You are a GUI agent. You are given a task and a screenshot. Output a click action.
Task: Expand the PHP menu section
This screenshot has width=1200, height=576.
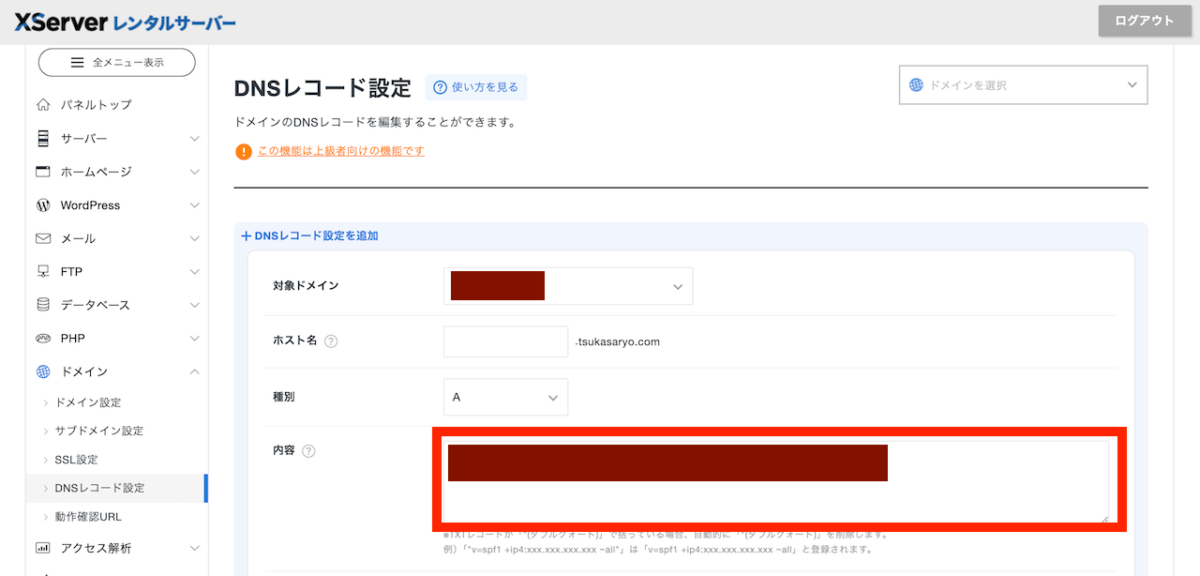point(194,338)
